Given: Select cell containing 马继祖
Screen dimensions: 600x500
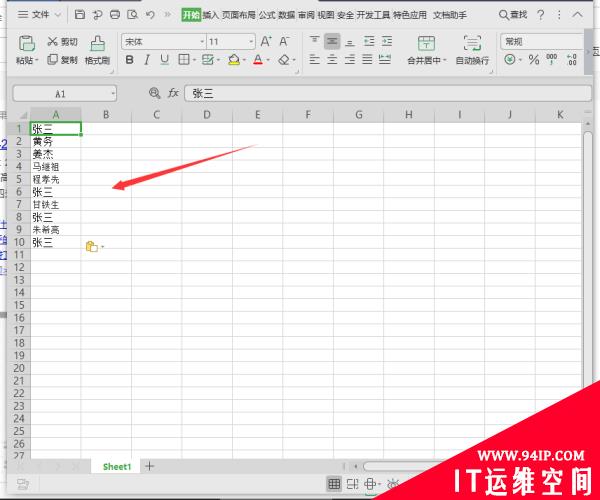Looking at the screenshot, I should (x=56, y=167).
